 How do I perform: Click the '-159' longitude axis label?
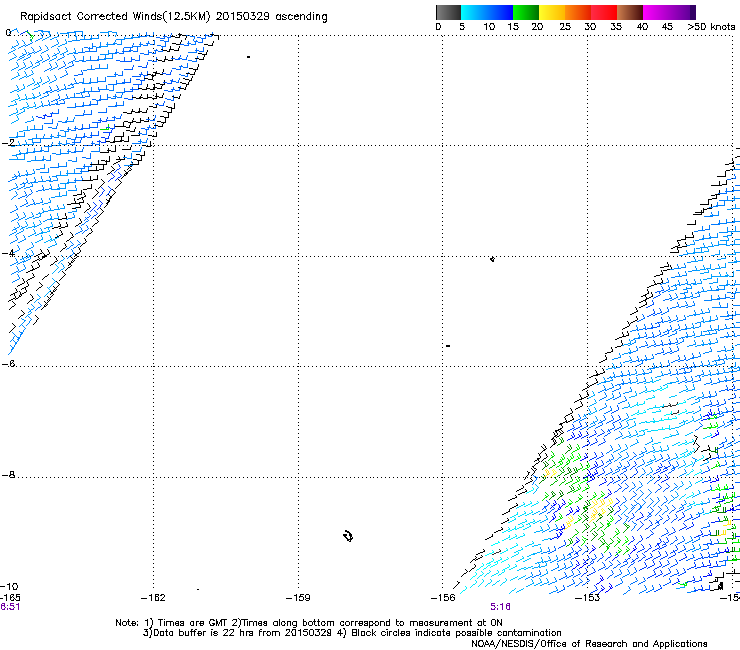click(298, 598)
